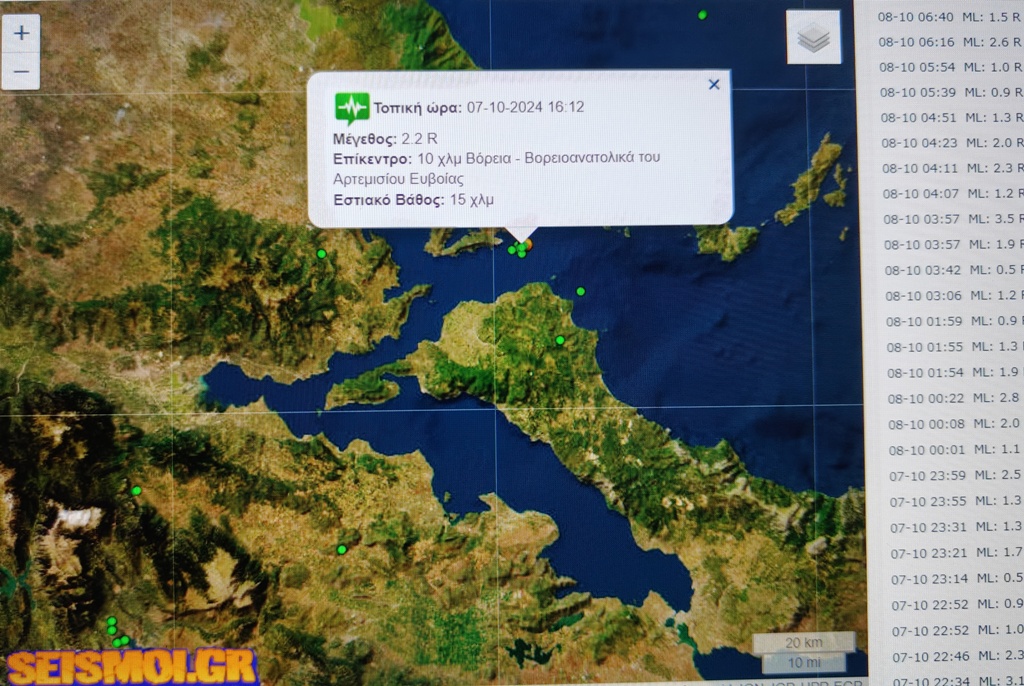The image size is (1024, 686).
Task: Close the earthquake info popup
Action: 714,85
